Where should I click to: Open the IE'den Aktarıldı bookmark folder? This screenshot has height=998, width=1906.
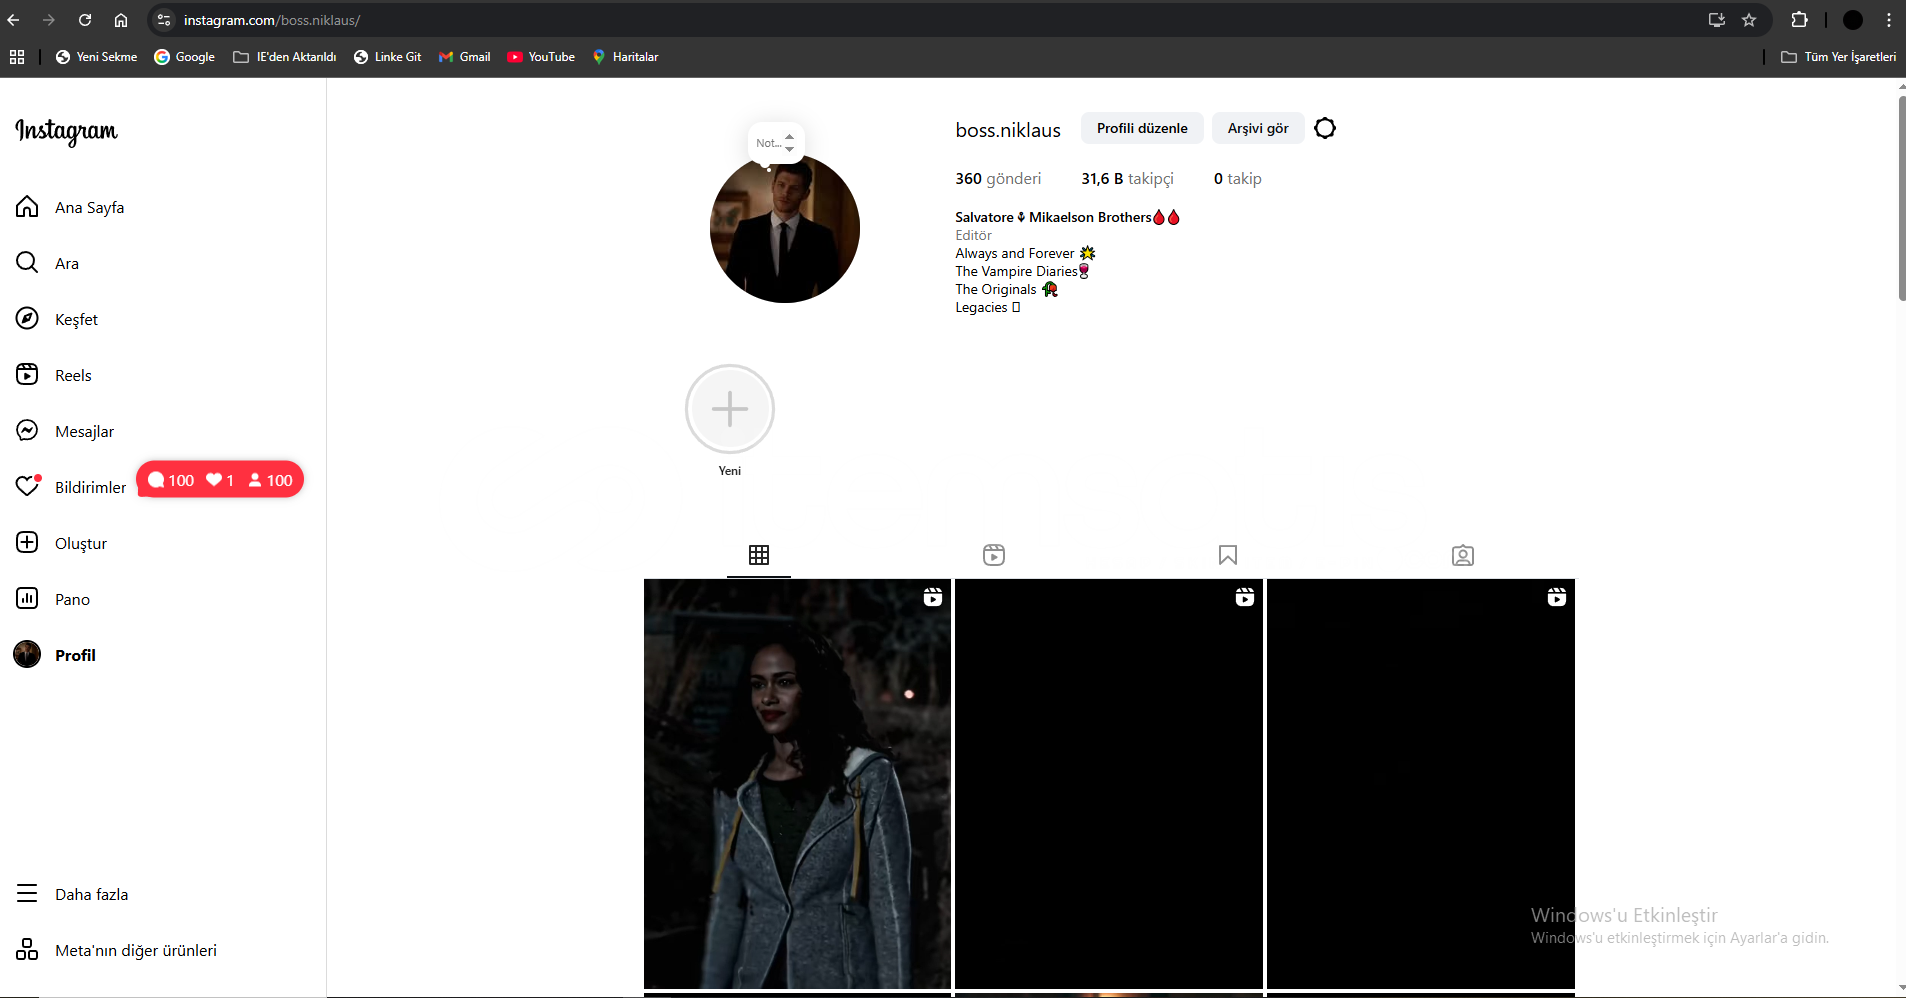point(285,57)
